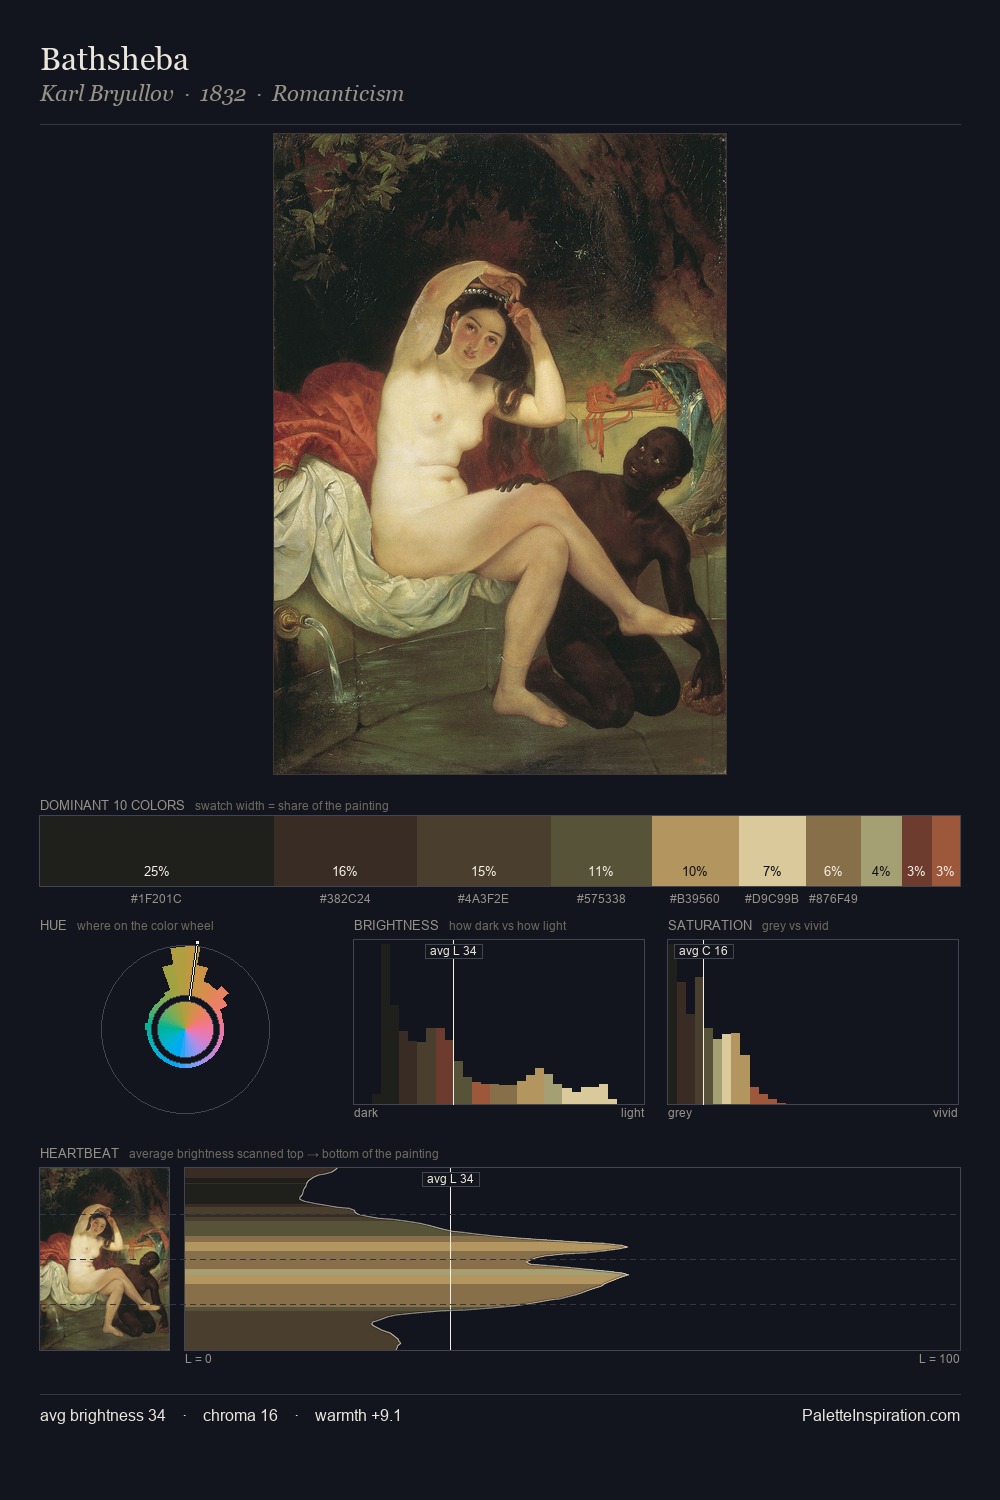Click the title 'Bathsheba'
The height and width of the screenshot is (1500, 1000).
114,59
